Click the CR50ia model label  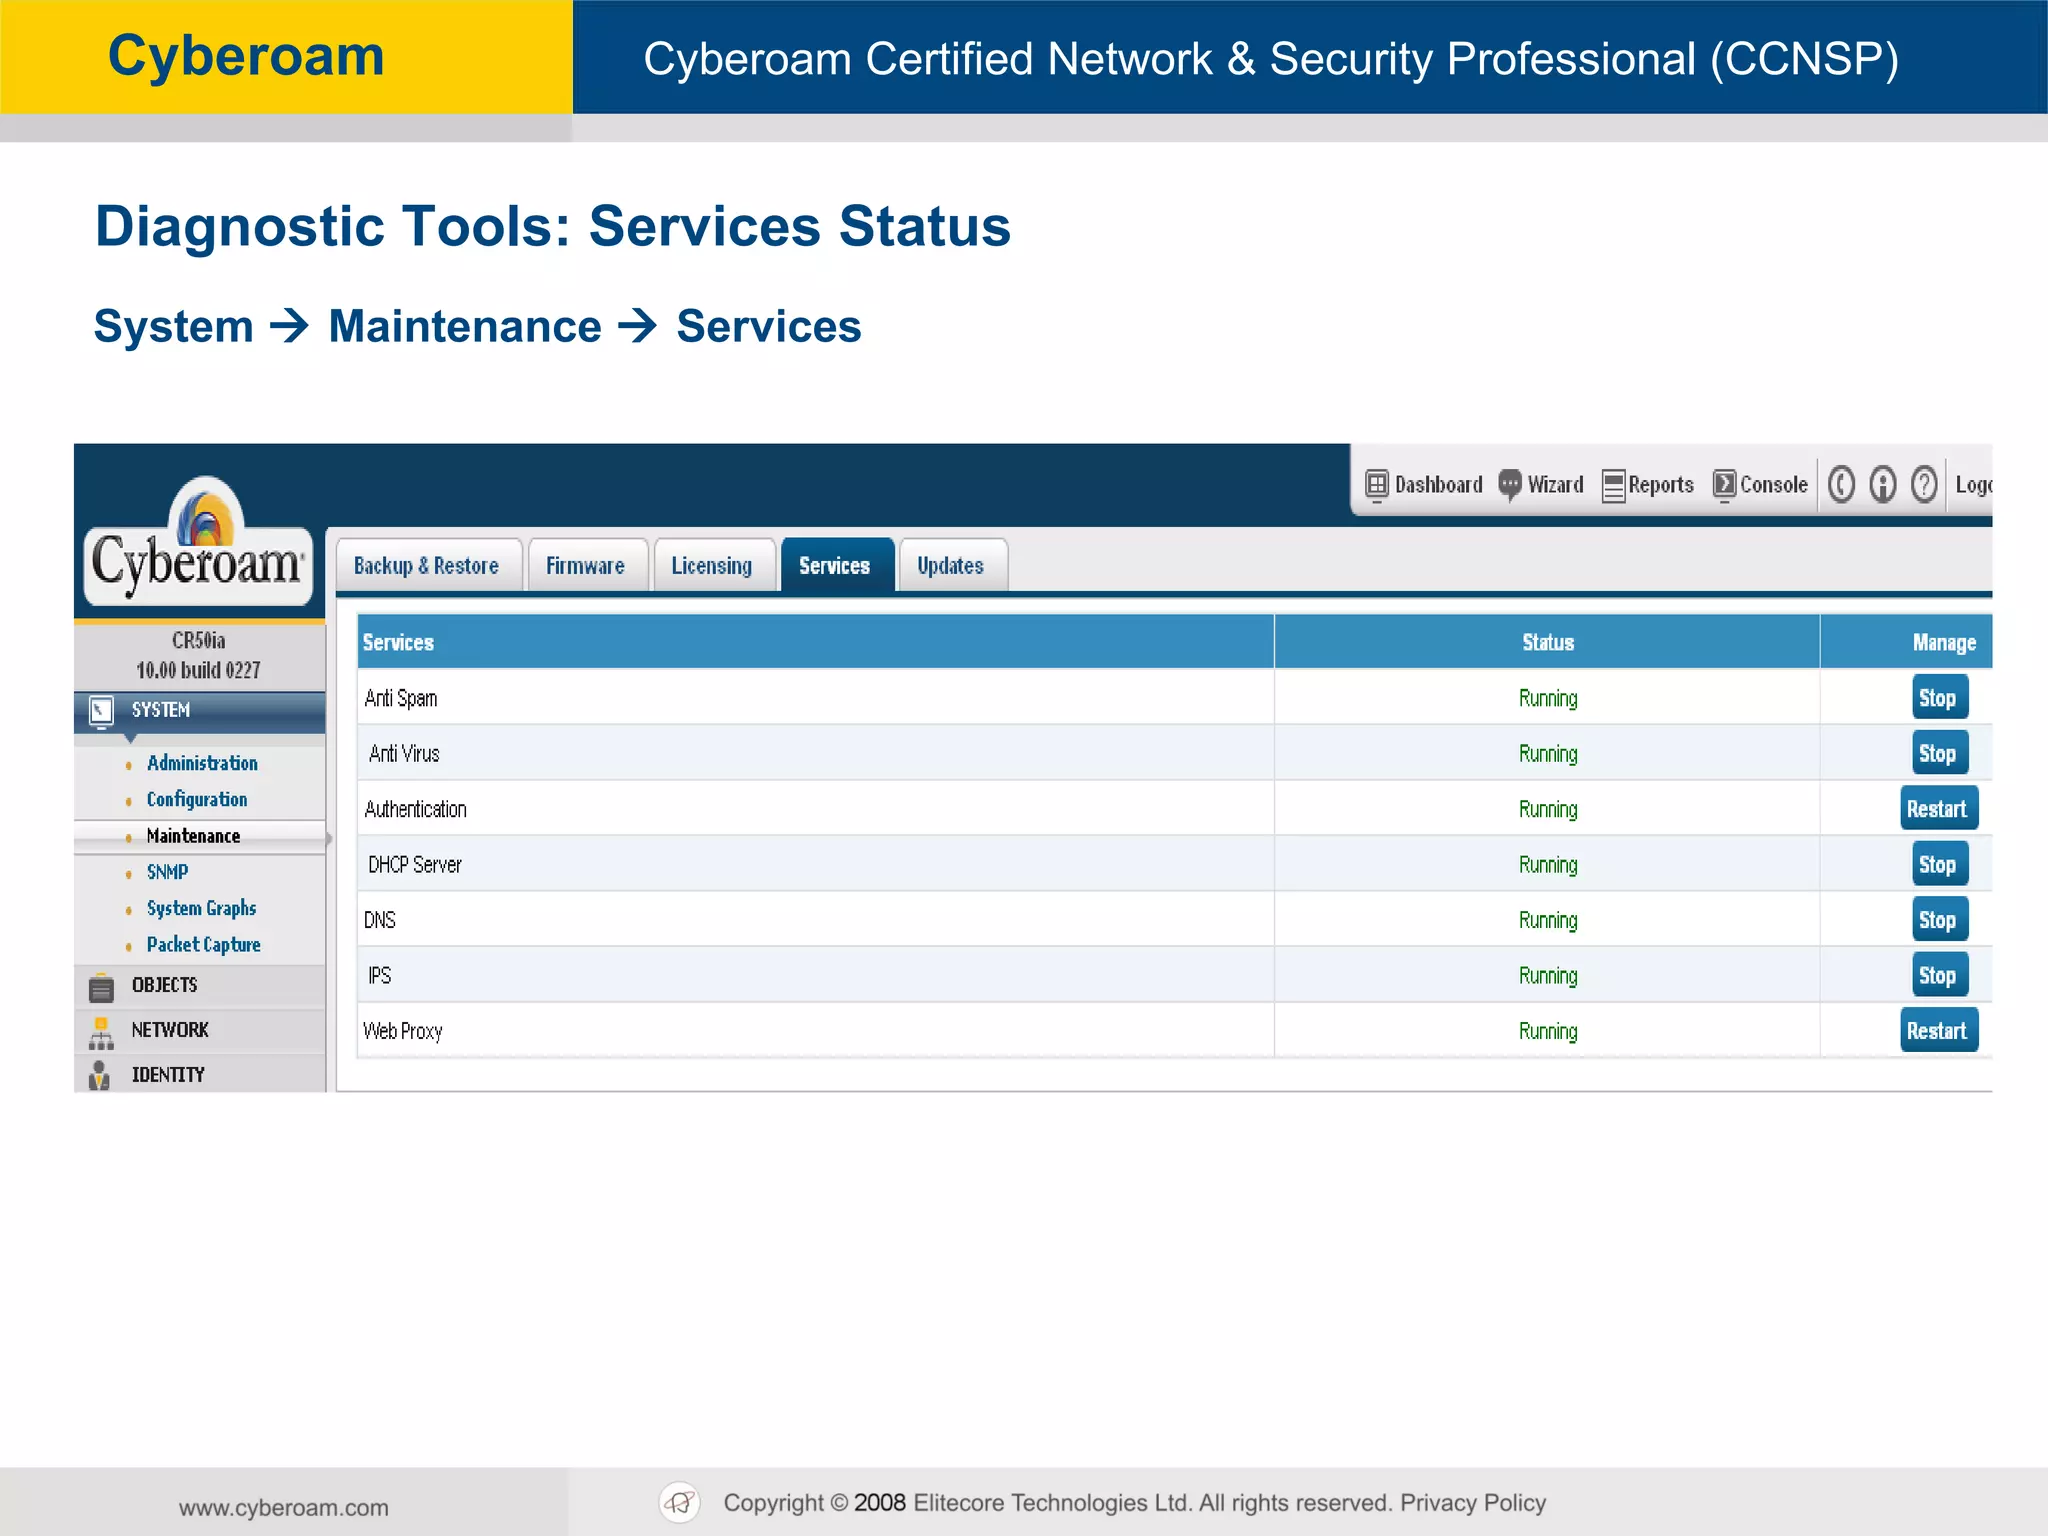(199, 641)
